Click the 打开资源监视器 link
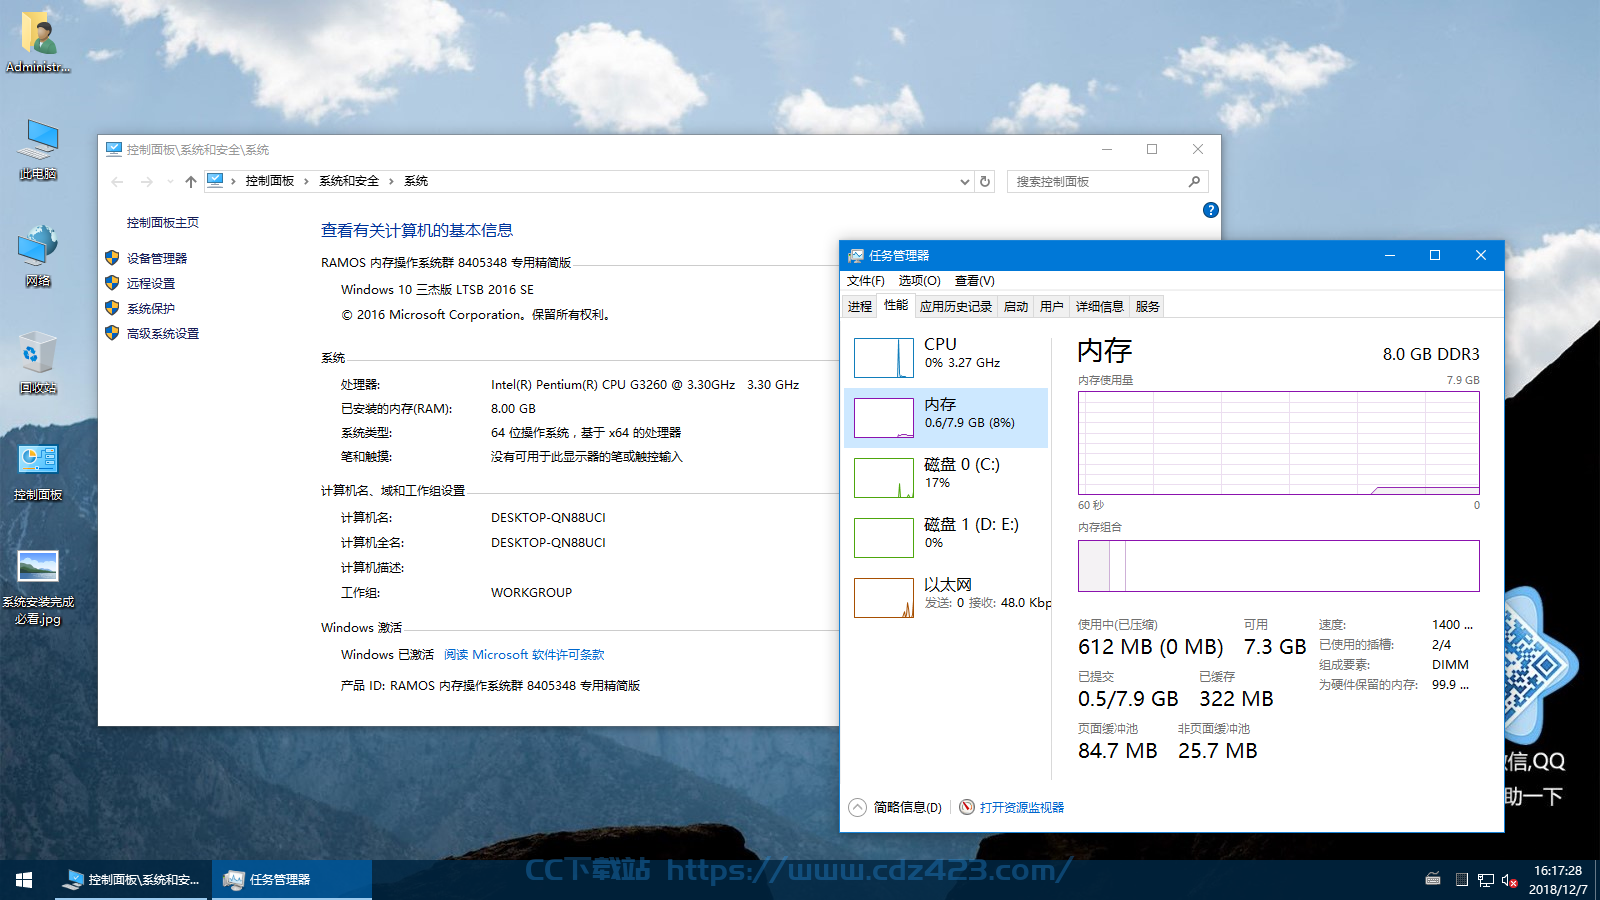The image size is (1600, 900). (1022, 808)
